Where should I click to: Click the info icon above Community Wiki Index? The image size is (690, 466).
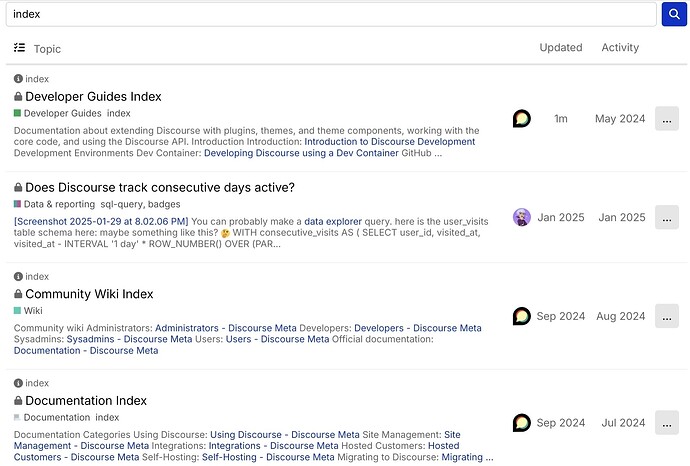(x=18, y=276)
